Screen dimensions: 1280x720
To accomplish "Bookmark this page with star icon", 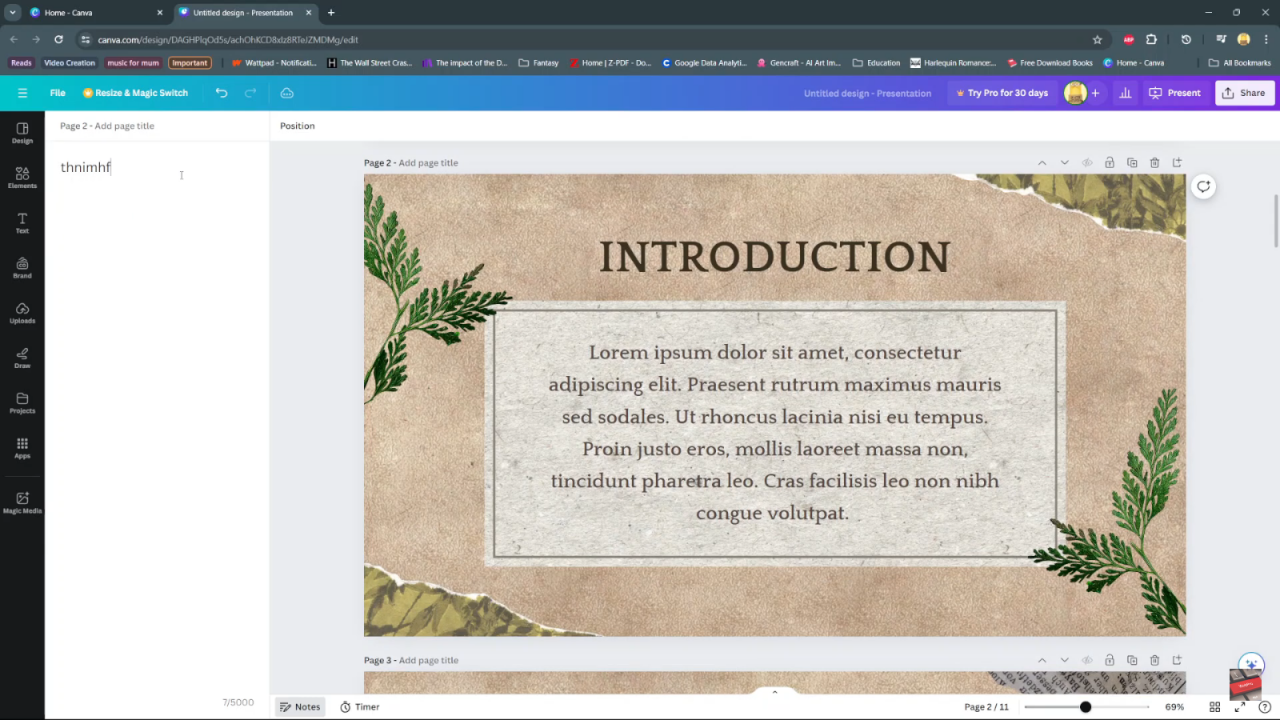I will click(x=1097, y=39).
